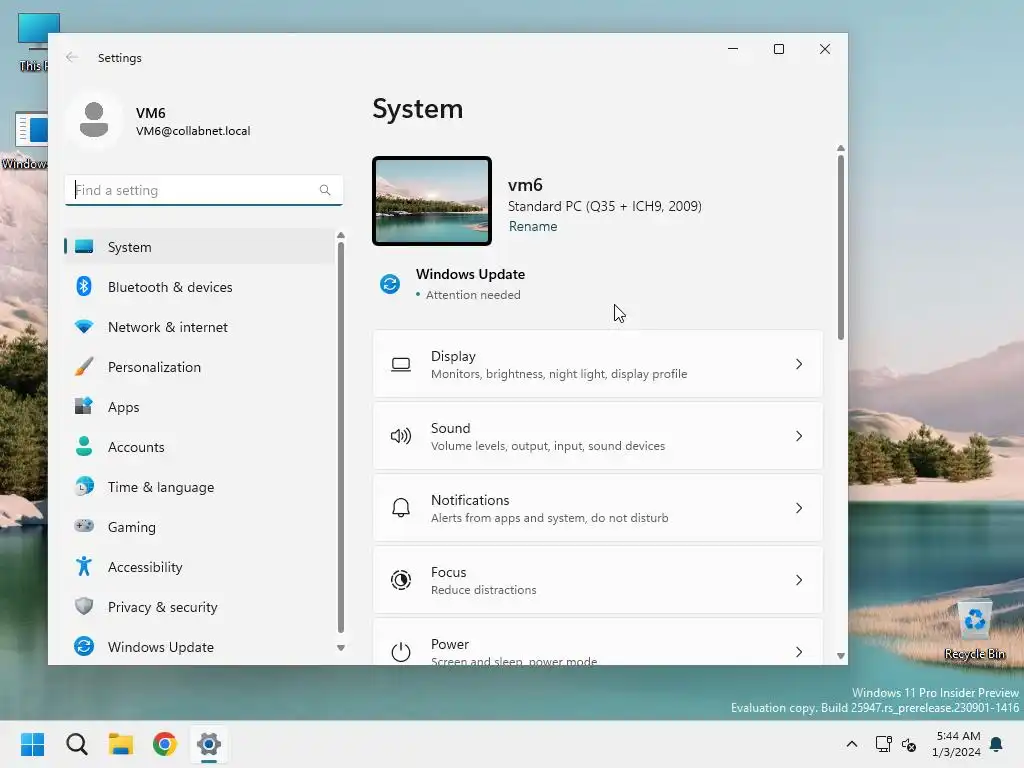Click the Bluetooth icon in sidebar
This screenshot has height=768, width=1024.
pos(84,287)
